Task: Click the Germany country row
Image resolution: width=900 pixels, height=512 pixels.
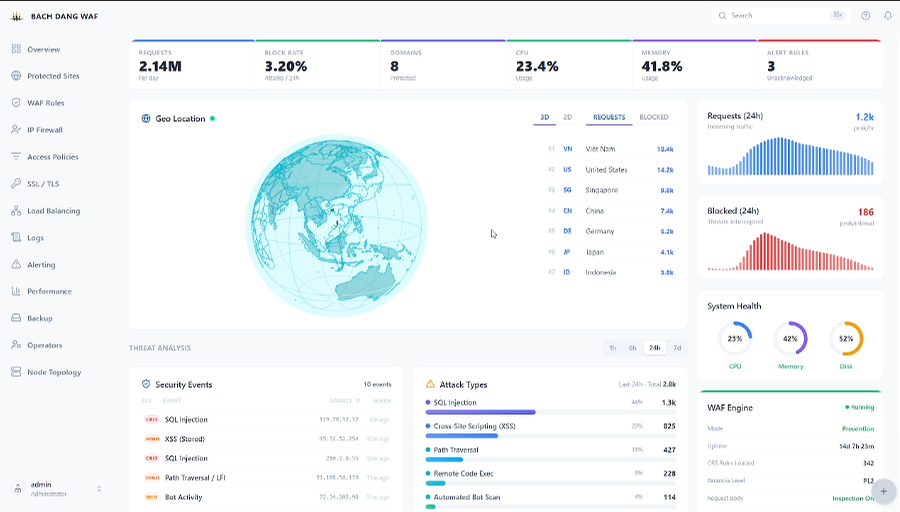Action: point(610,231)
